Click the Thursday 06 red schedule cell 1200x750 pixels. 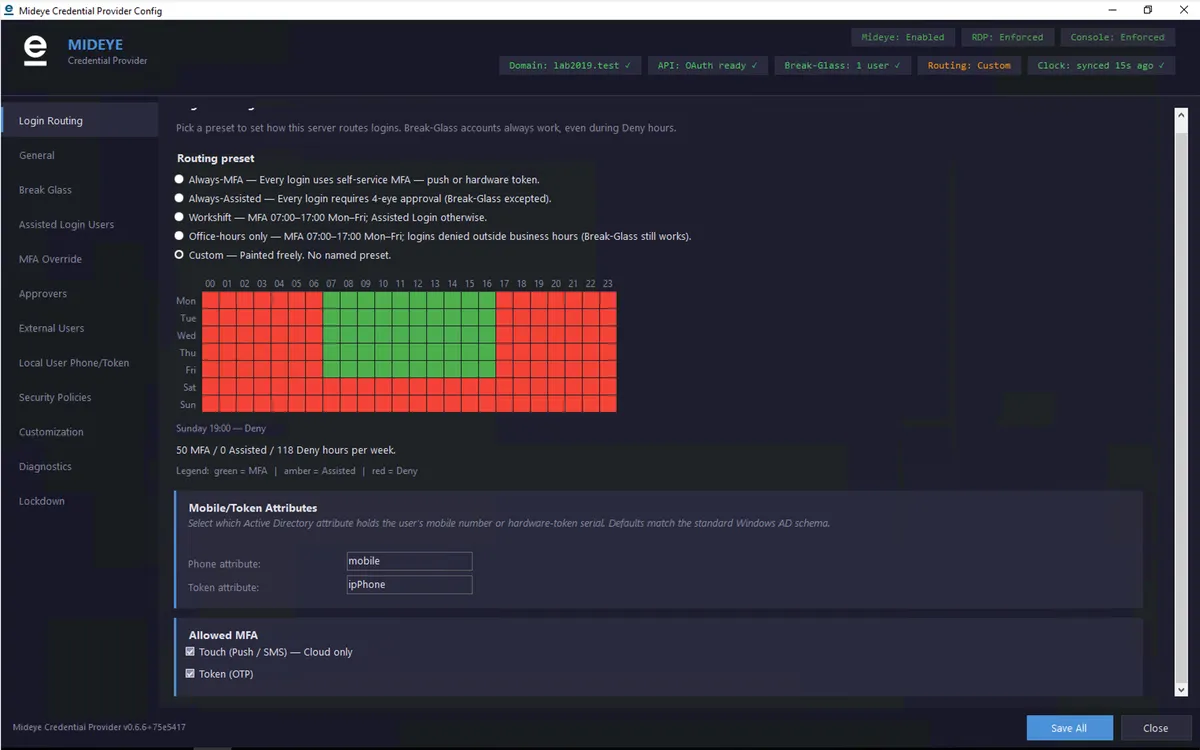pos(314,353)
